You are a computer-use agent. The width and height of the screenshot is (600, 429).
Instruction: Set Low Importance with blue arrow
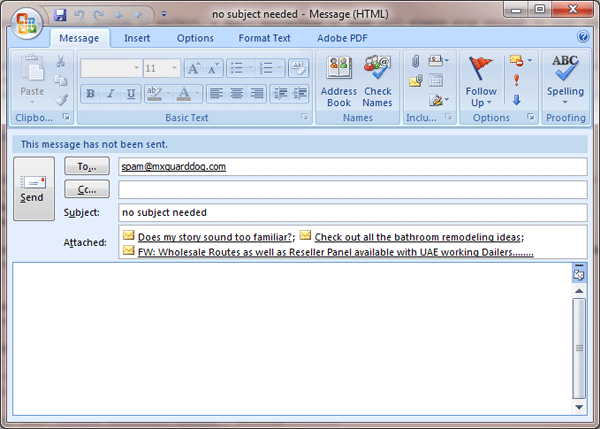pyautogui.click(x=516, y=100)
